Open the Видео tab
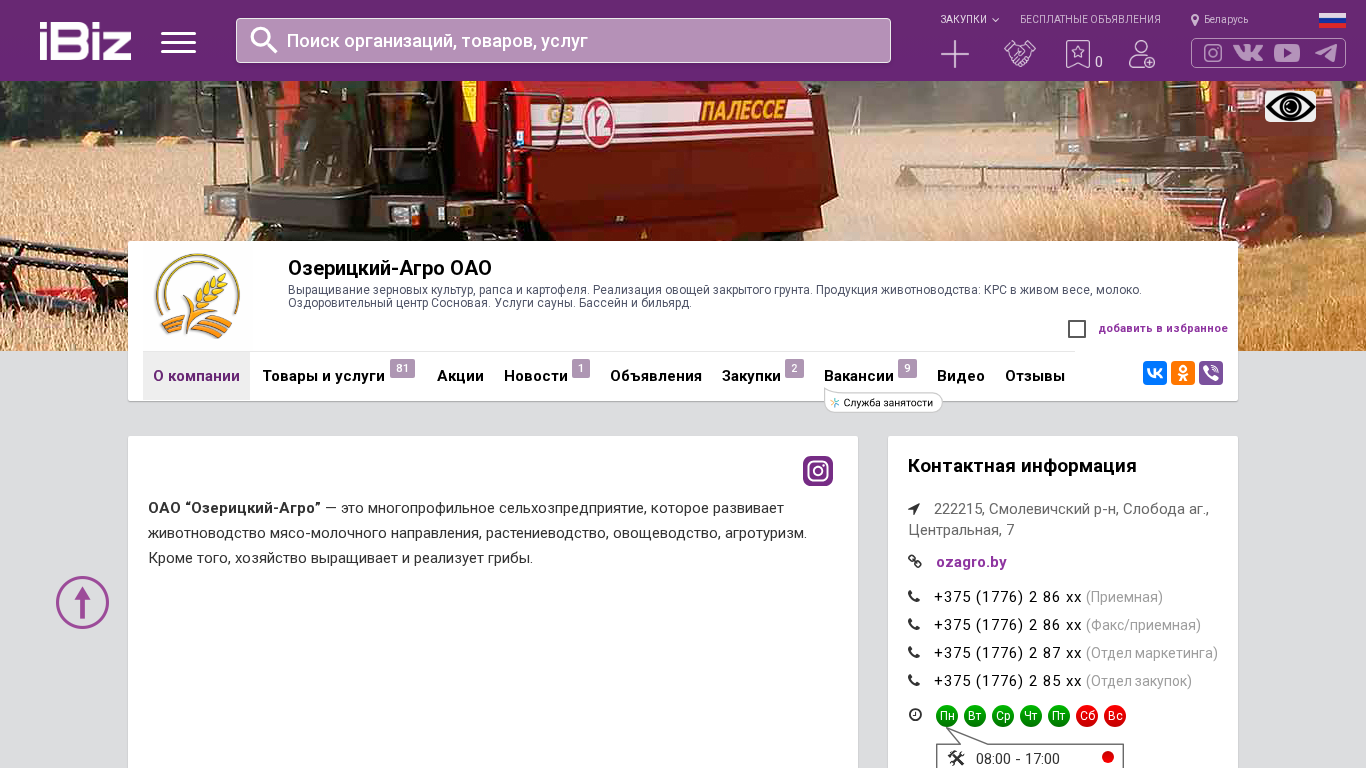This screenshot has height=768, width=1366. [x=961, y=376]
